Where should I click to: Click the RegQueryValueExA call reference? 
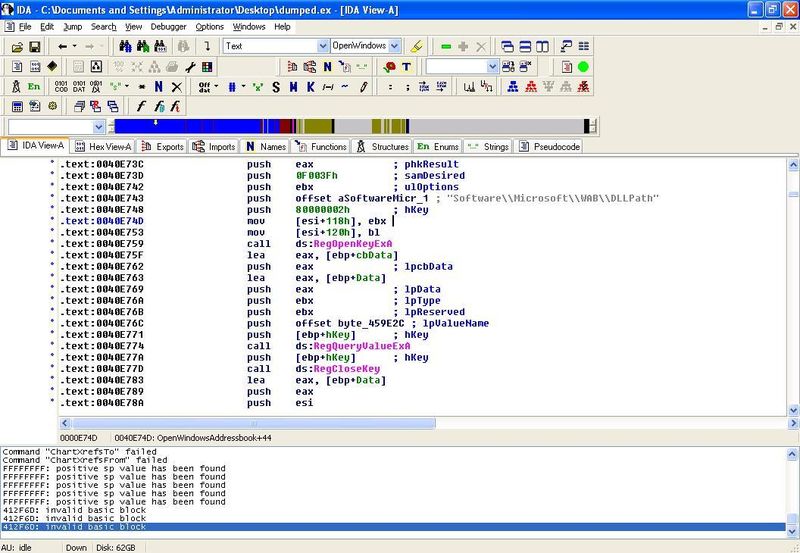(362, 346)
